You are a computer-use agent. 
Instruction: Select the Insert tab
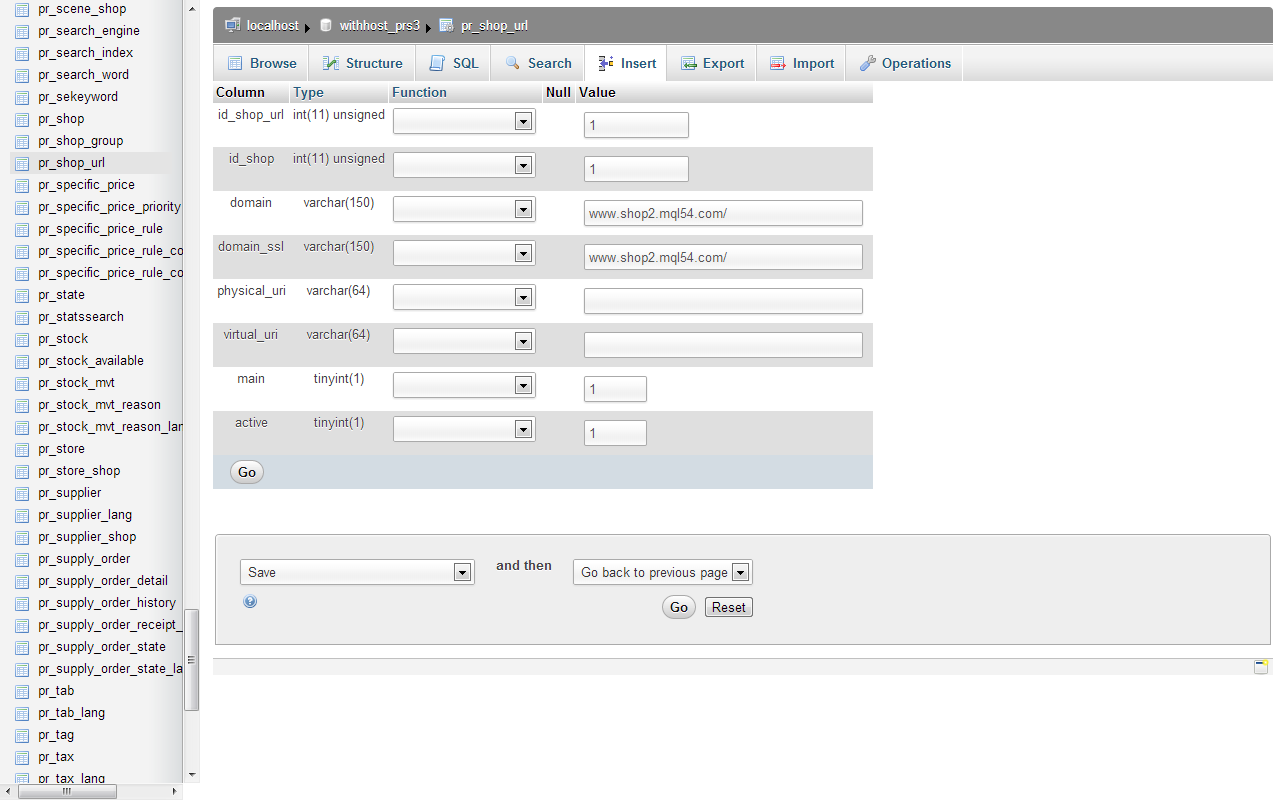[627, 63]
